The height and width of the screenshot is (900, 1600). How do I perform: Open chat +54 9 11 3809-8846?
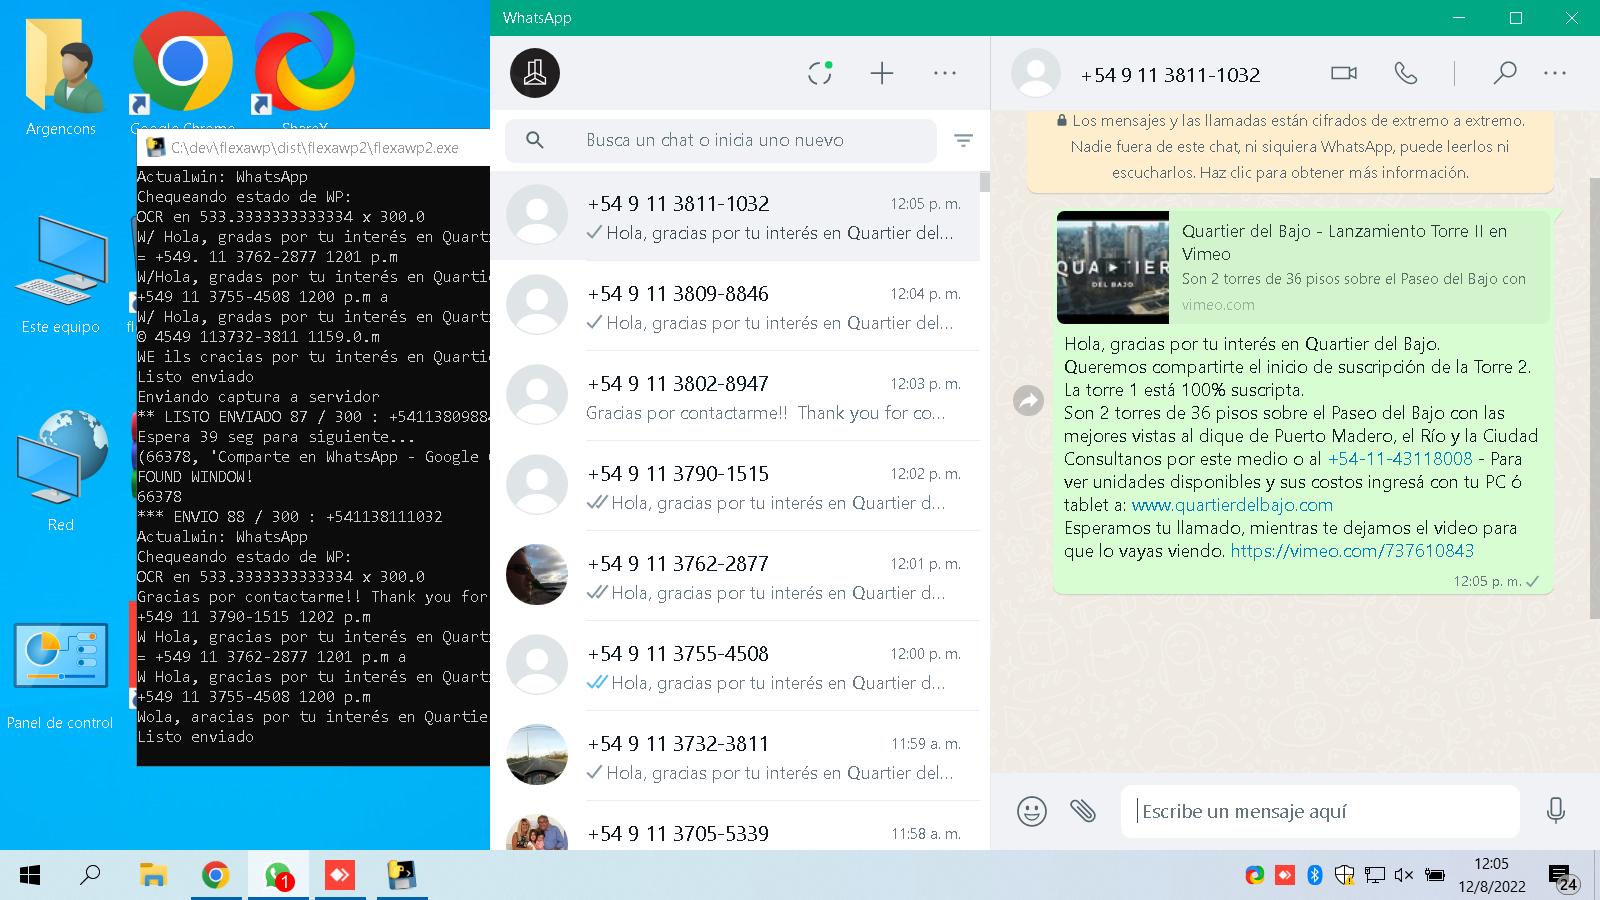tap(735, 306)
